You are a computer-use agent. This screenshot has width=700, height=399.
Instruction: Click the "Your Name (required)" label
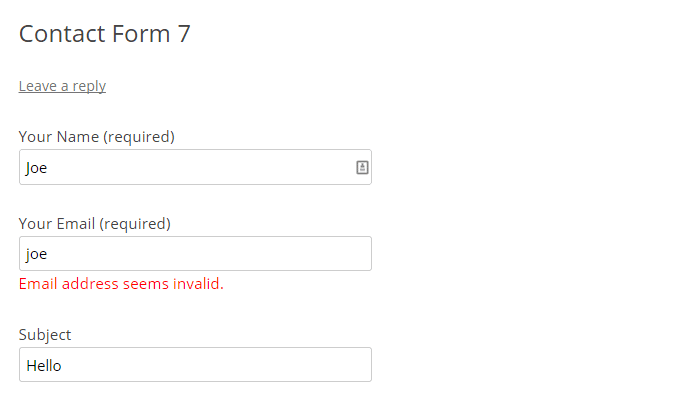point(96,137)
